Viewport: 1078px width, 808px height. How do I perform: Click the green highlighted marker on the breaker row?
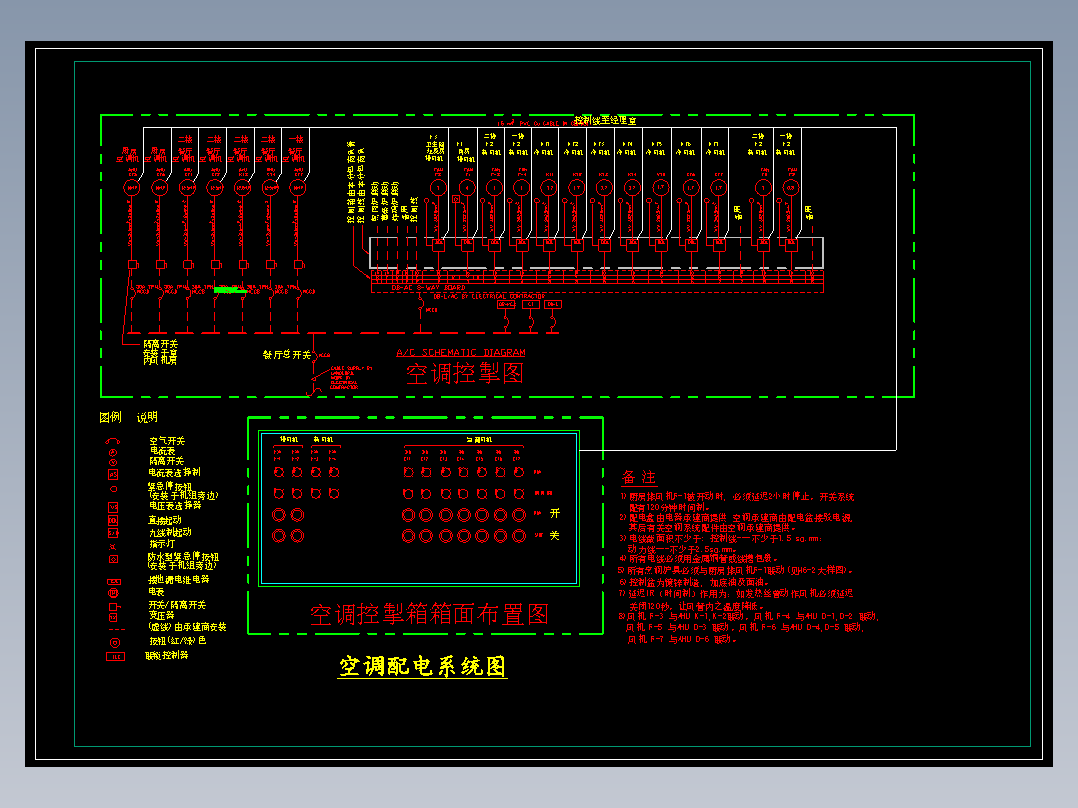tap(230, 290)
